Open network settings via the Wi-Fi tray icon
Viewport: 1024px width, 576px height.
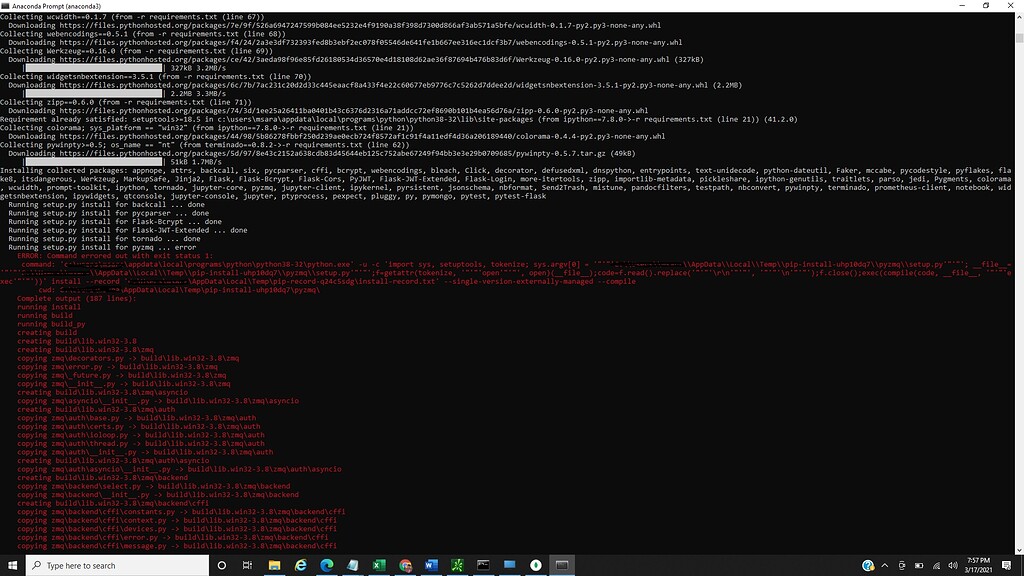point(937,565)
